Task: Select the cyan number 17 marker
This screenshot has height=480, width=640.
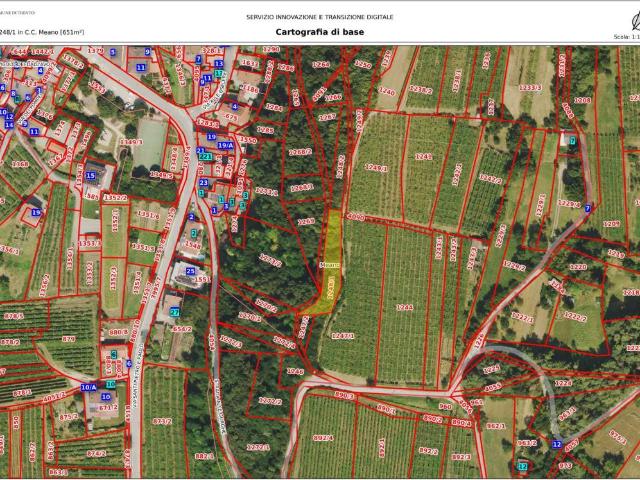Action: point(219,73)
